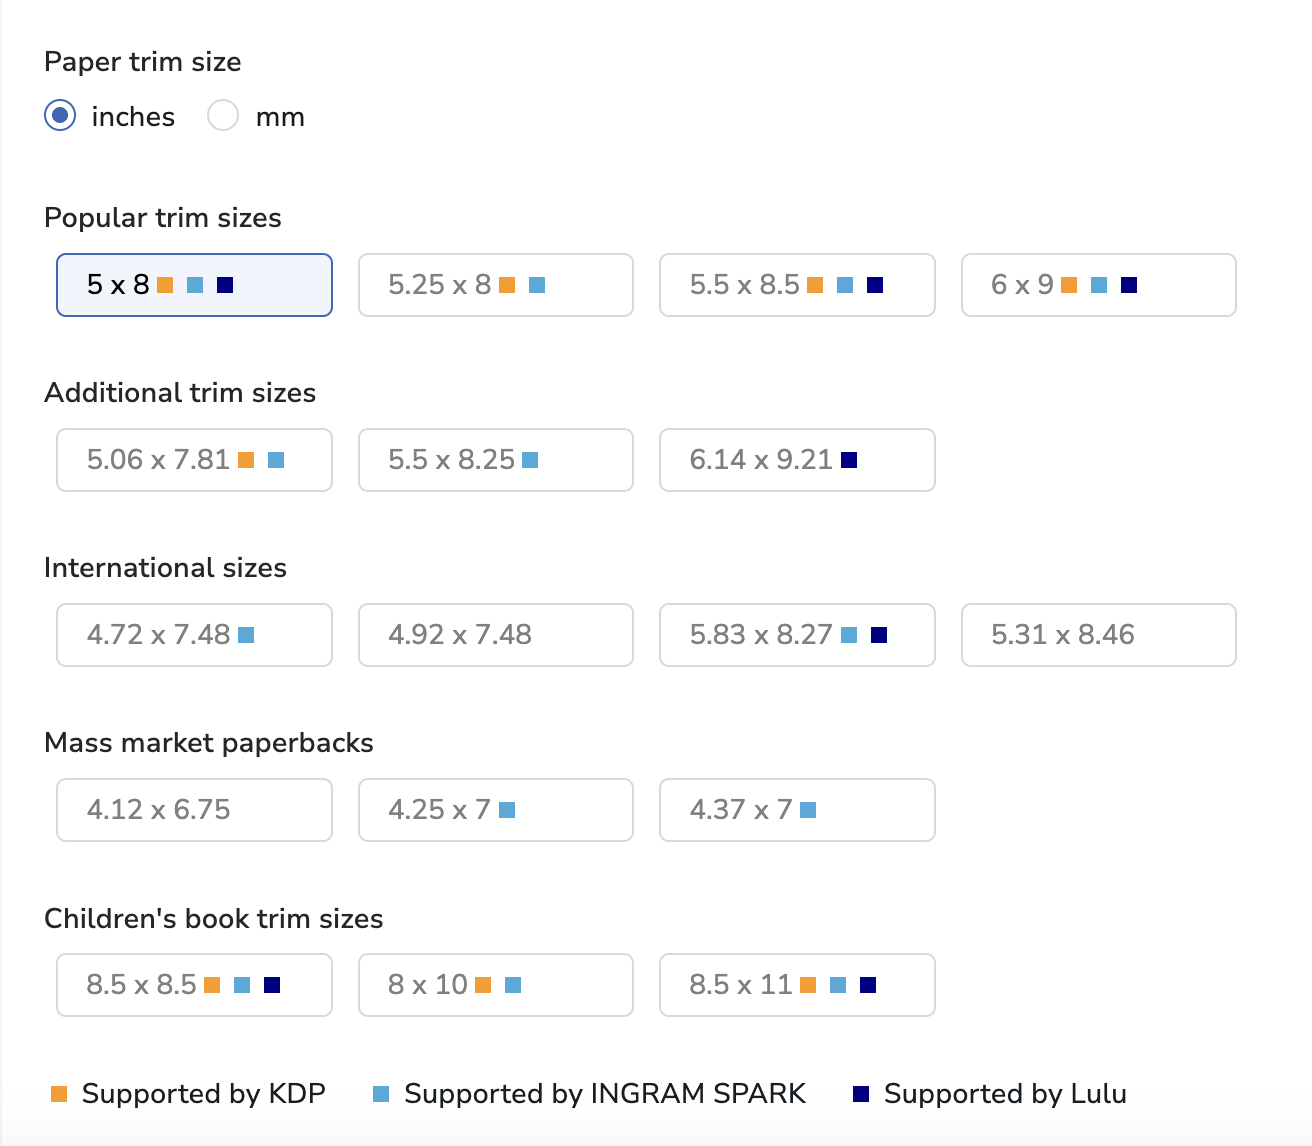Switch units to mm

(x=223, y=116)
